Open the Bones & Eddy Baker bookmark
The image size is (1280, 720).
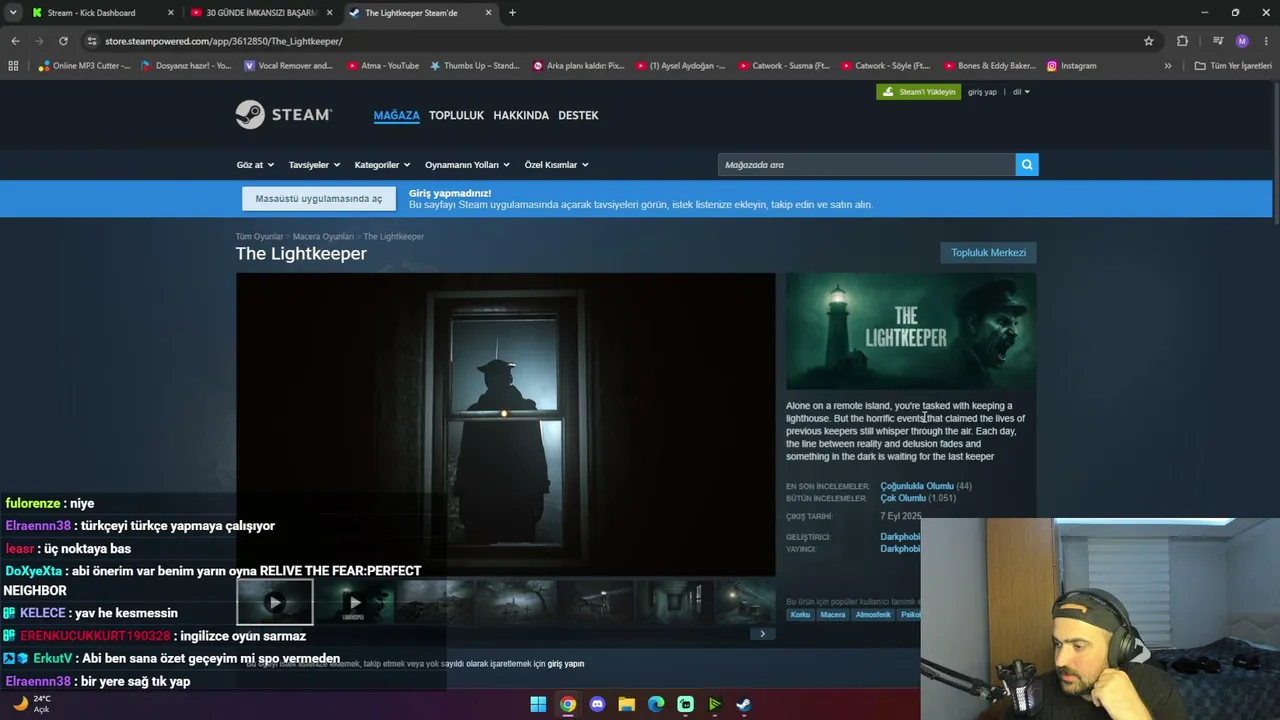click(x=989, y=66)
